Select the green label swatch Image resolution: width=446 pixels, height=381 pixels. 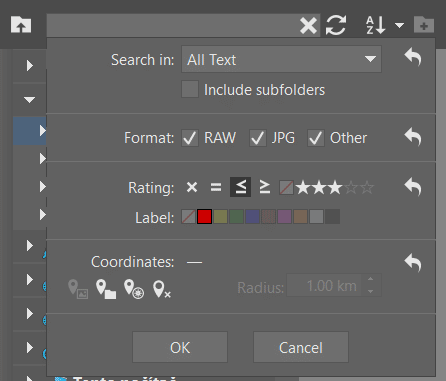[x=236, y=217]
